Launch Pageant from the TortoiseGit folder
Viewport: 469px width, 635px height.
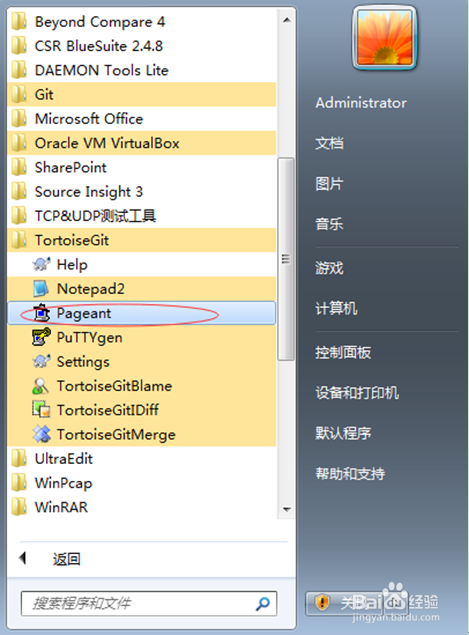(x=141, y=313)
